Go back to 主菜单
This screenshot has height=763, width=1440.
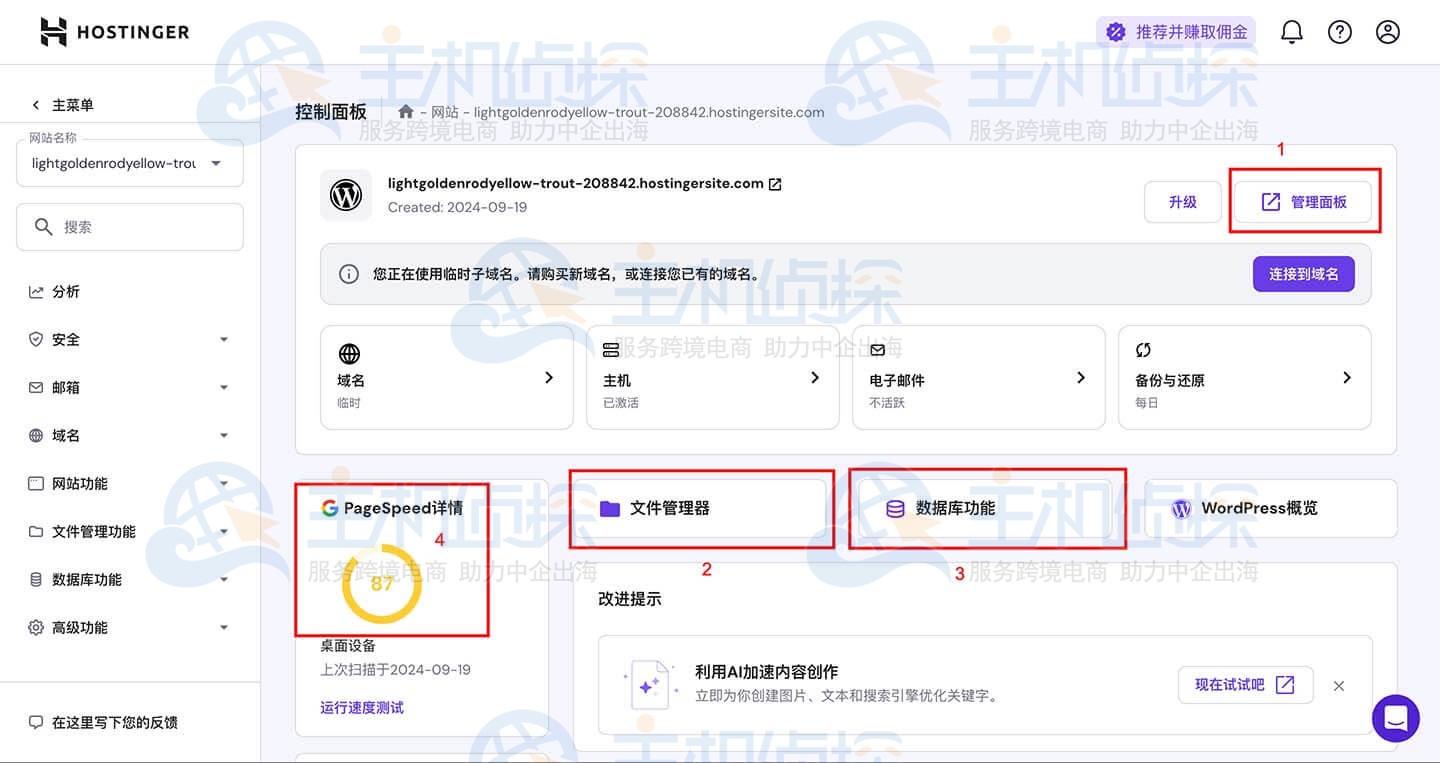point(63,105)
